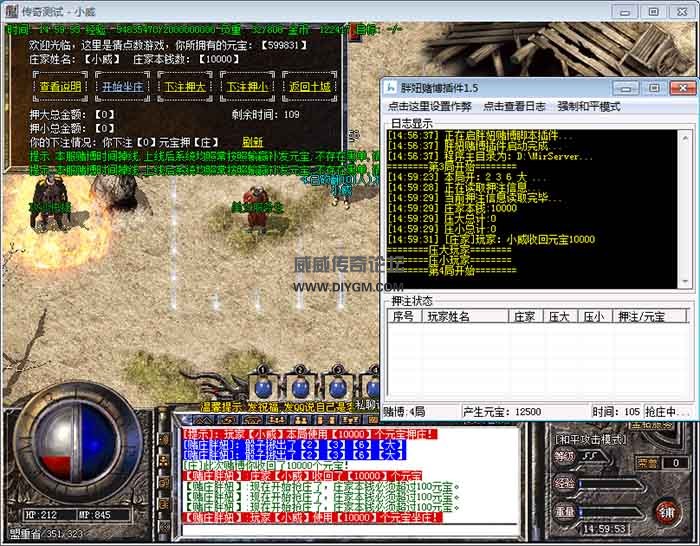Click the 序号 column header

[404, 317]
